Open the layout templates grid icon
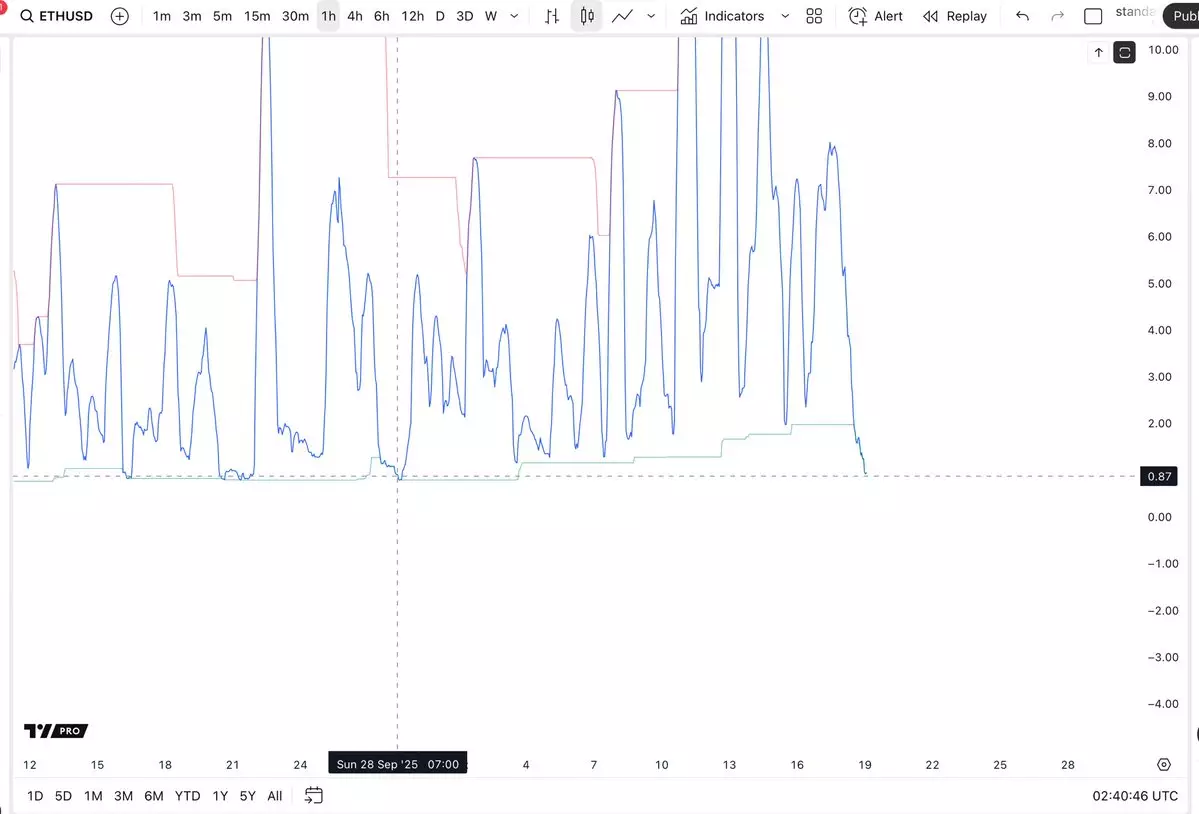 (x=814, y=16)
